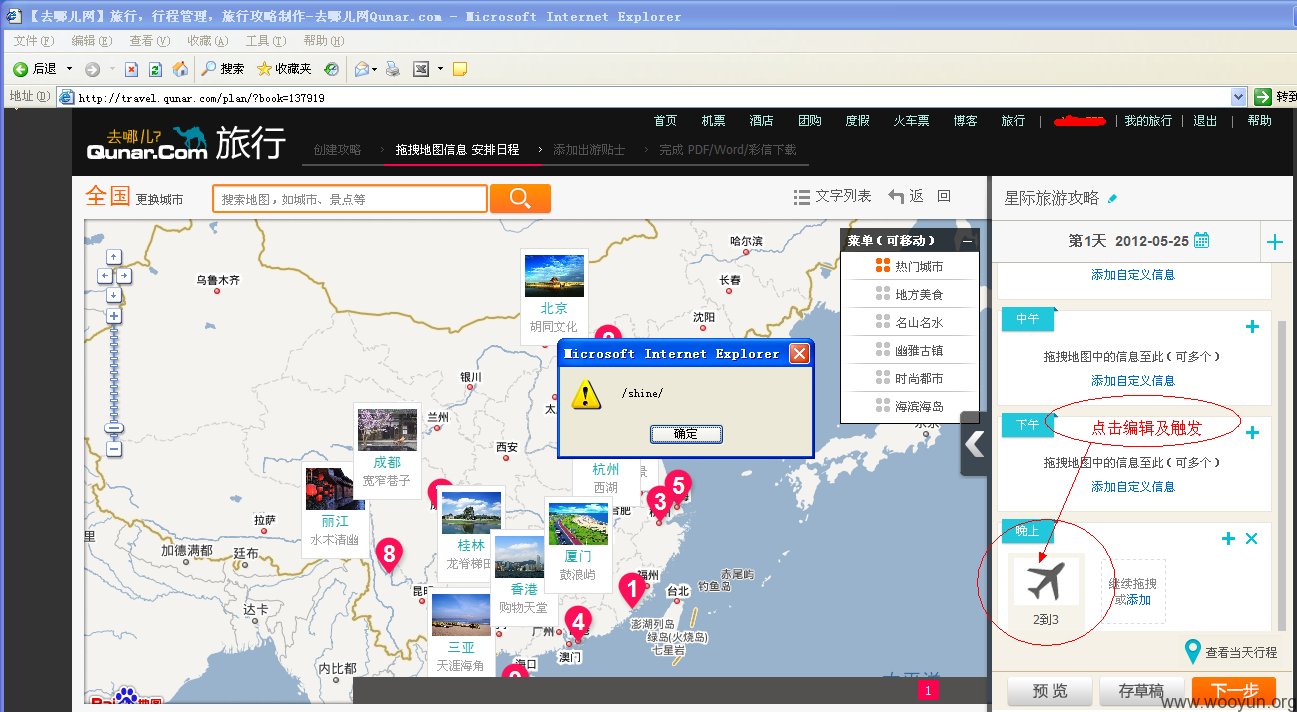Image resolution: width=1297 pixels, height=712 pixels.
Task: Click 添加自定义信息 link in 下午 section
Action: 1133,486
